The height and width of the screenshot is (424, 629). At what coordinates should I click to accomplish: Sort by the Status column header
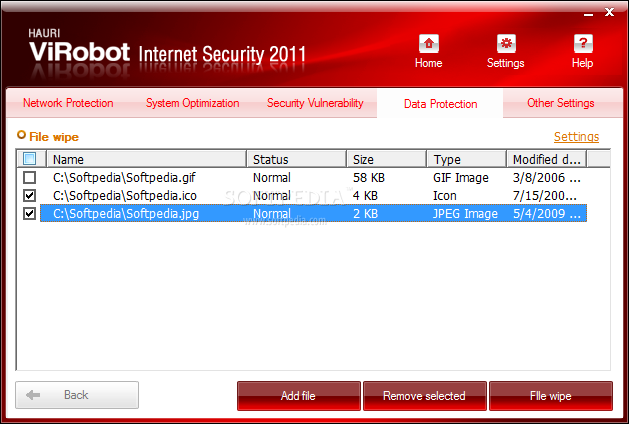(x=296, y=159)
